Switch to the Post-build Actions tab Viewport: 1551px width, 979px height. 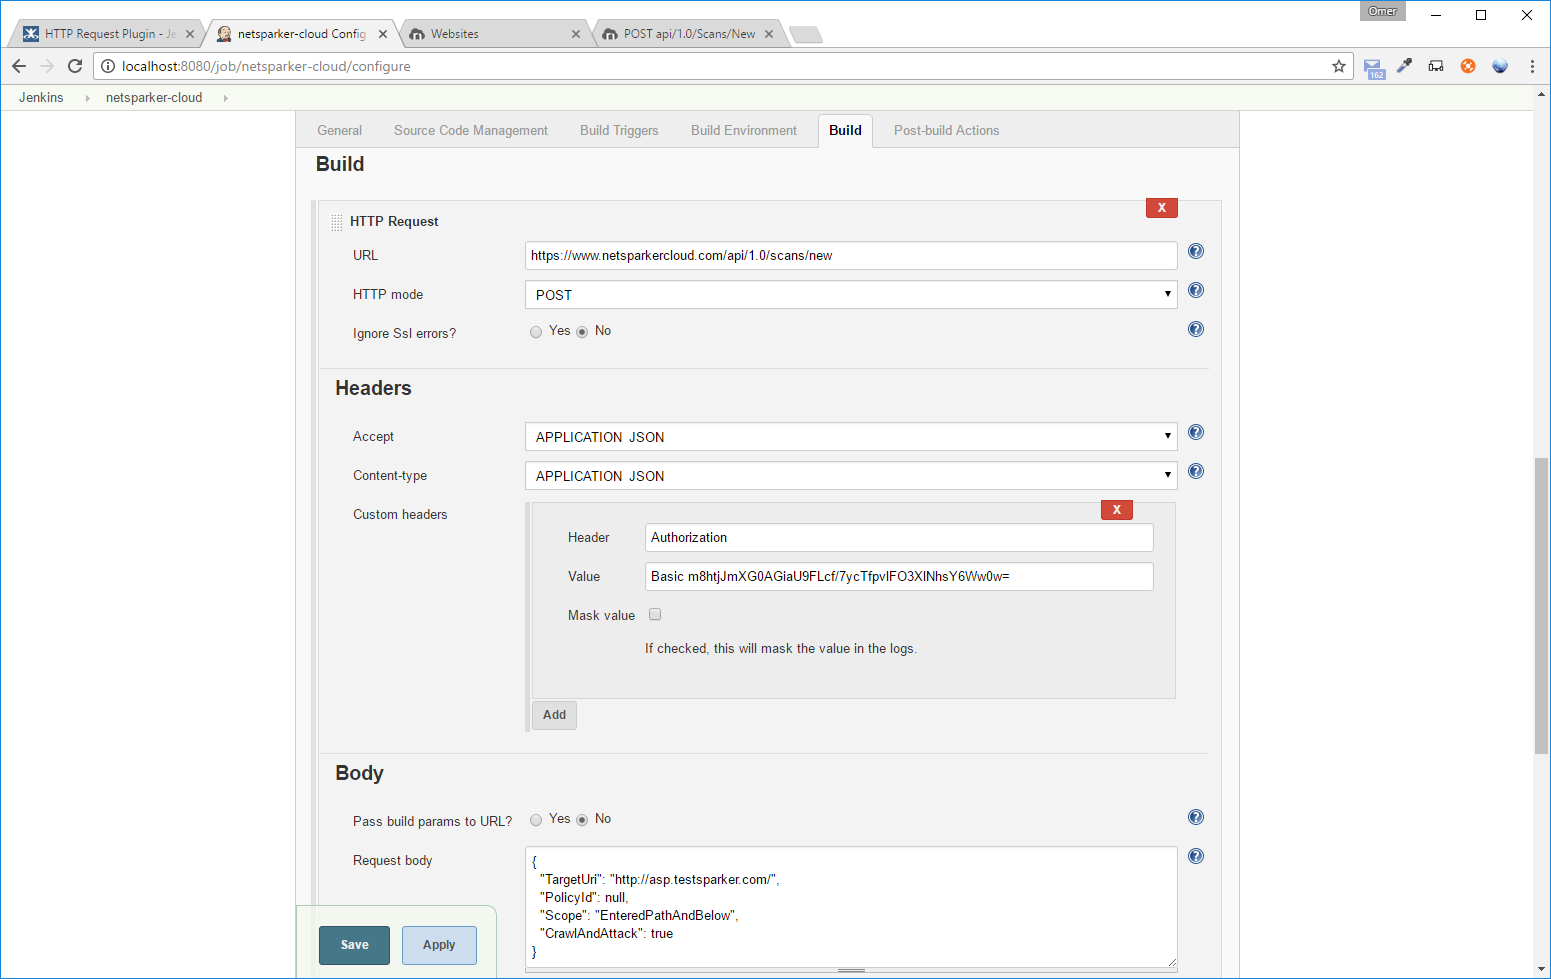tap(946, 131)
